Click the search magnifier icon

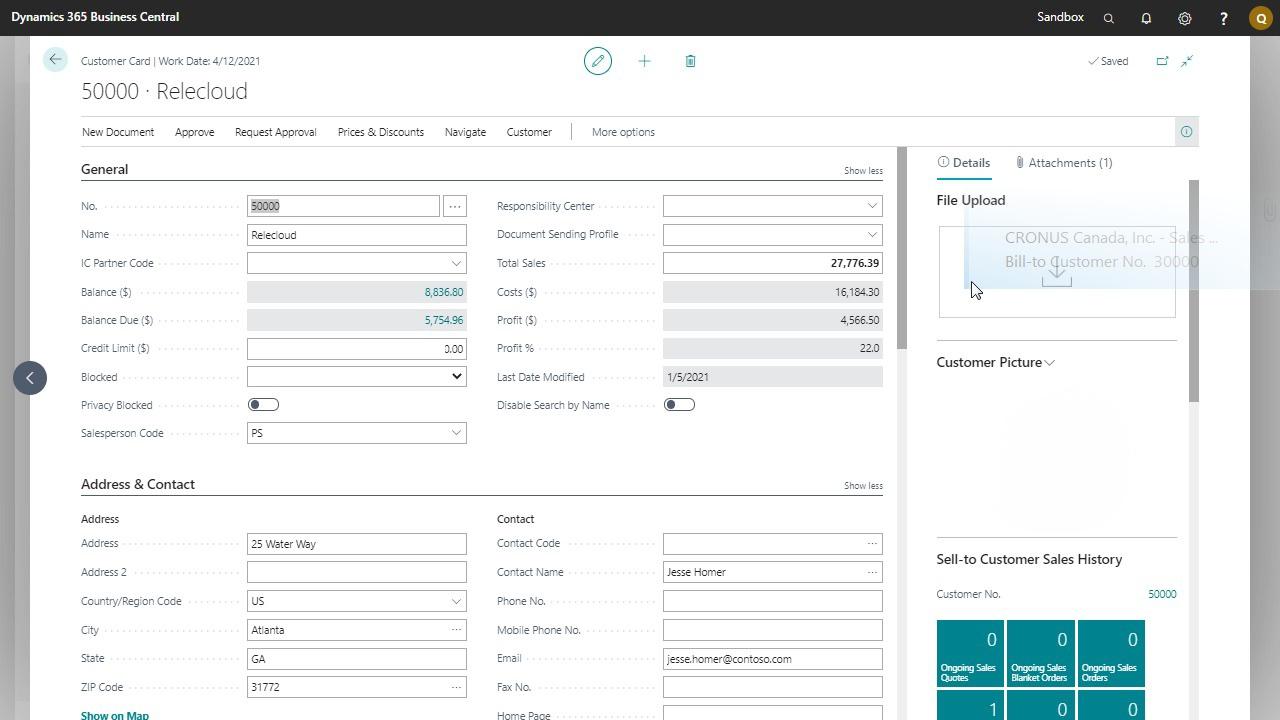point(1108,18)
